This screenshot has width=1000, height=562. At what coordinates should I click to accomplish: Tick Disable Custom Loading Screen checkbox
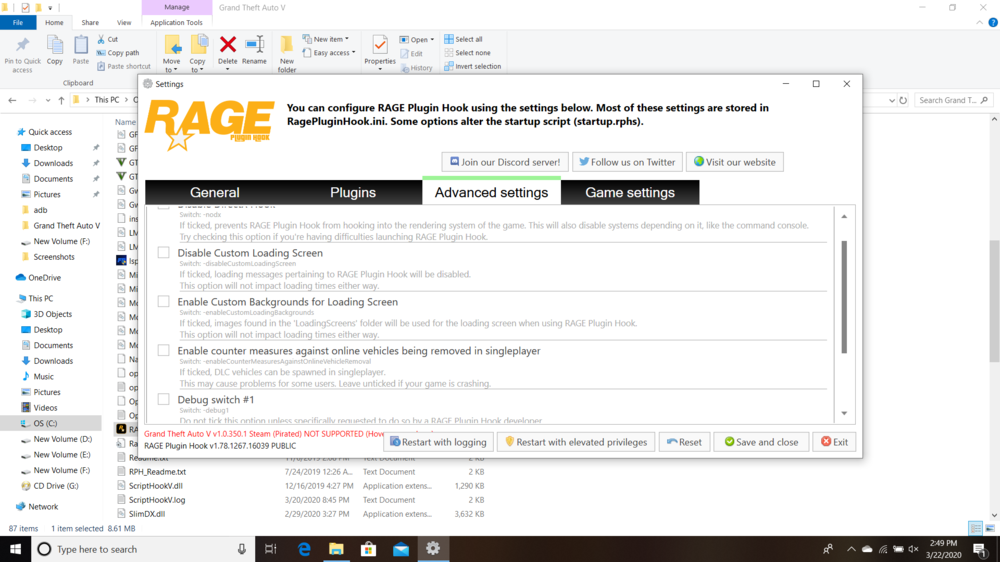(x=164, y=253)
